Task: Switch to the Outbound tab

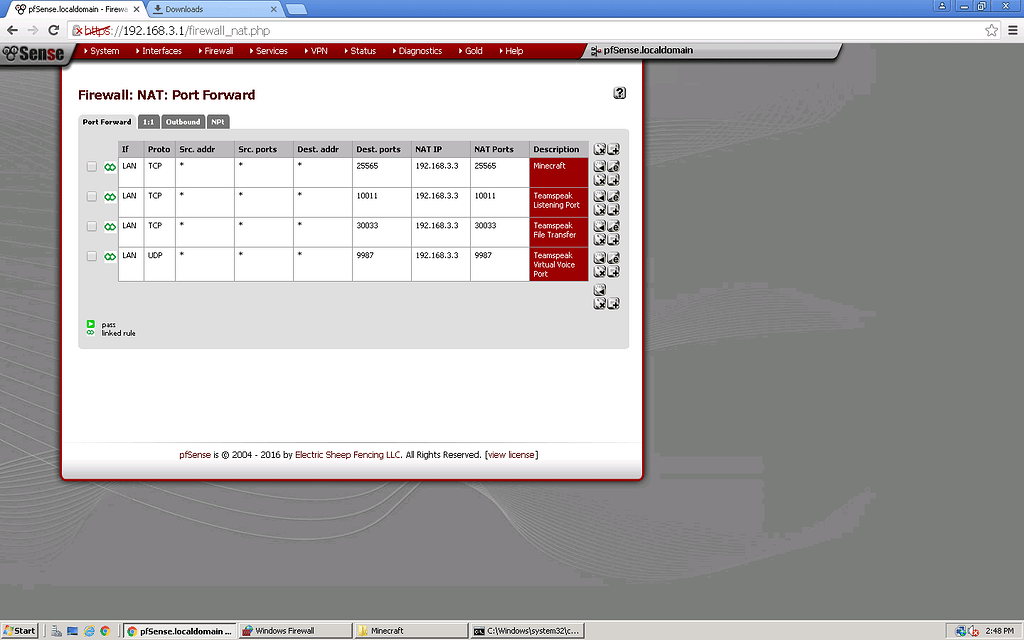Action: [x=182, y=121]
